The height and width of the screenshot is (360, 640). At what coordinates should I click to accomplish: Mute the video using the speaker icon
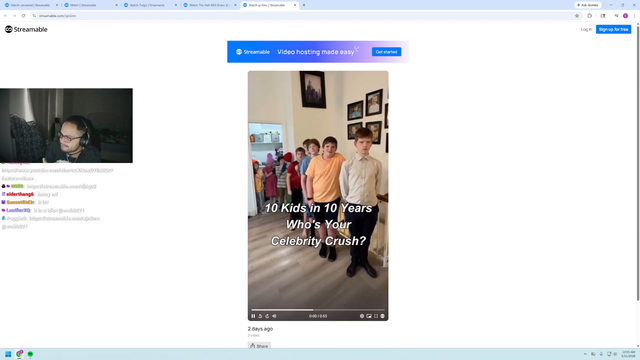(x=274, y=316)
